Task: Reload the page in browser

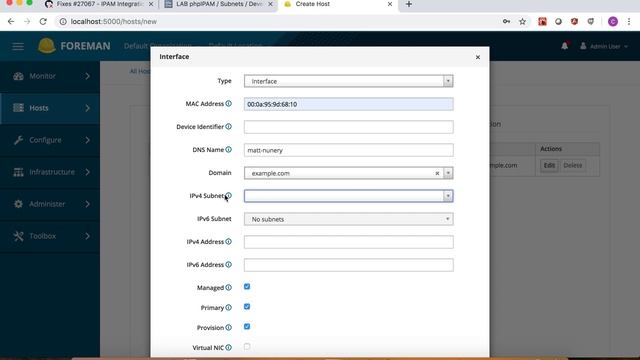Action: [x=43, y=21]
